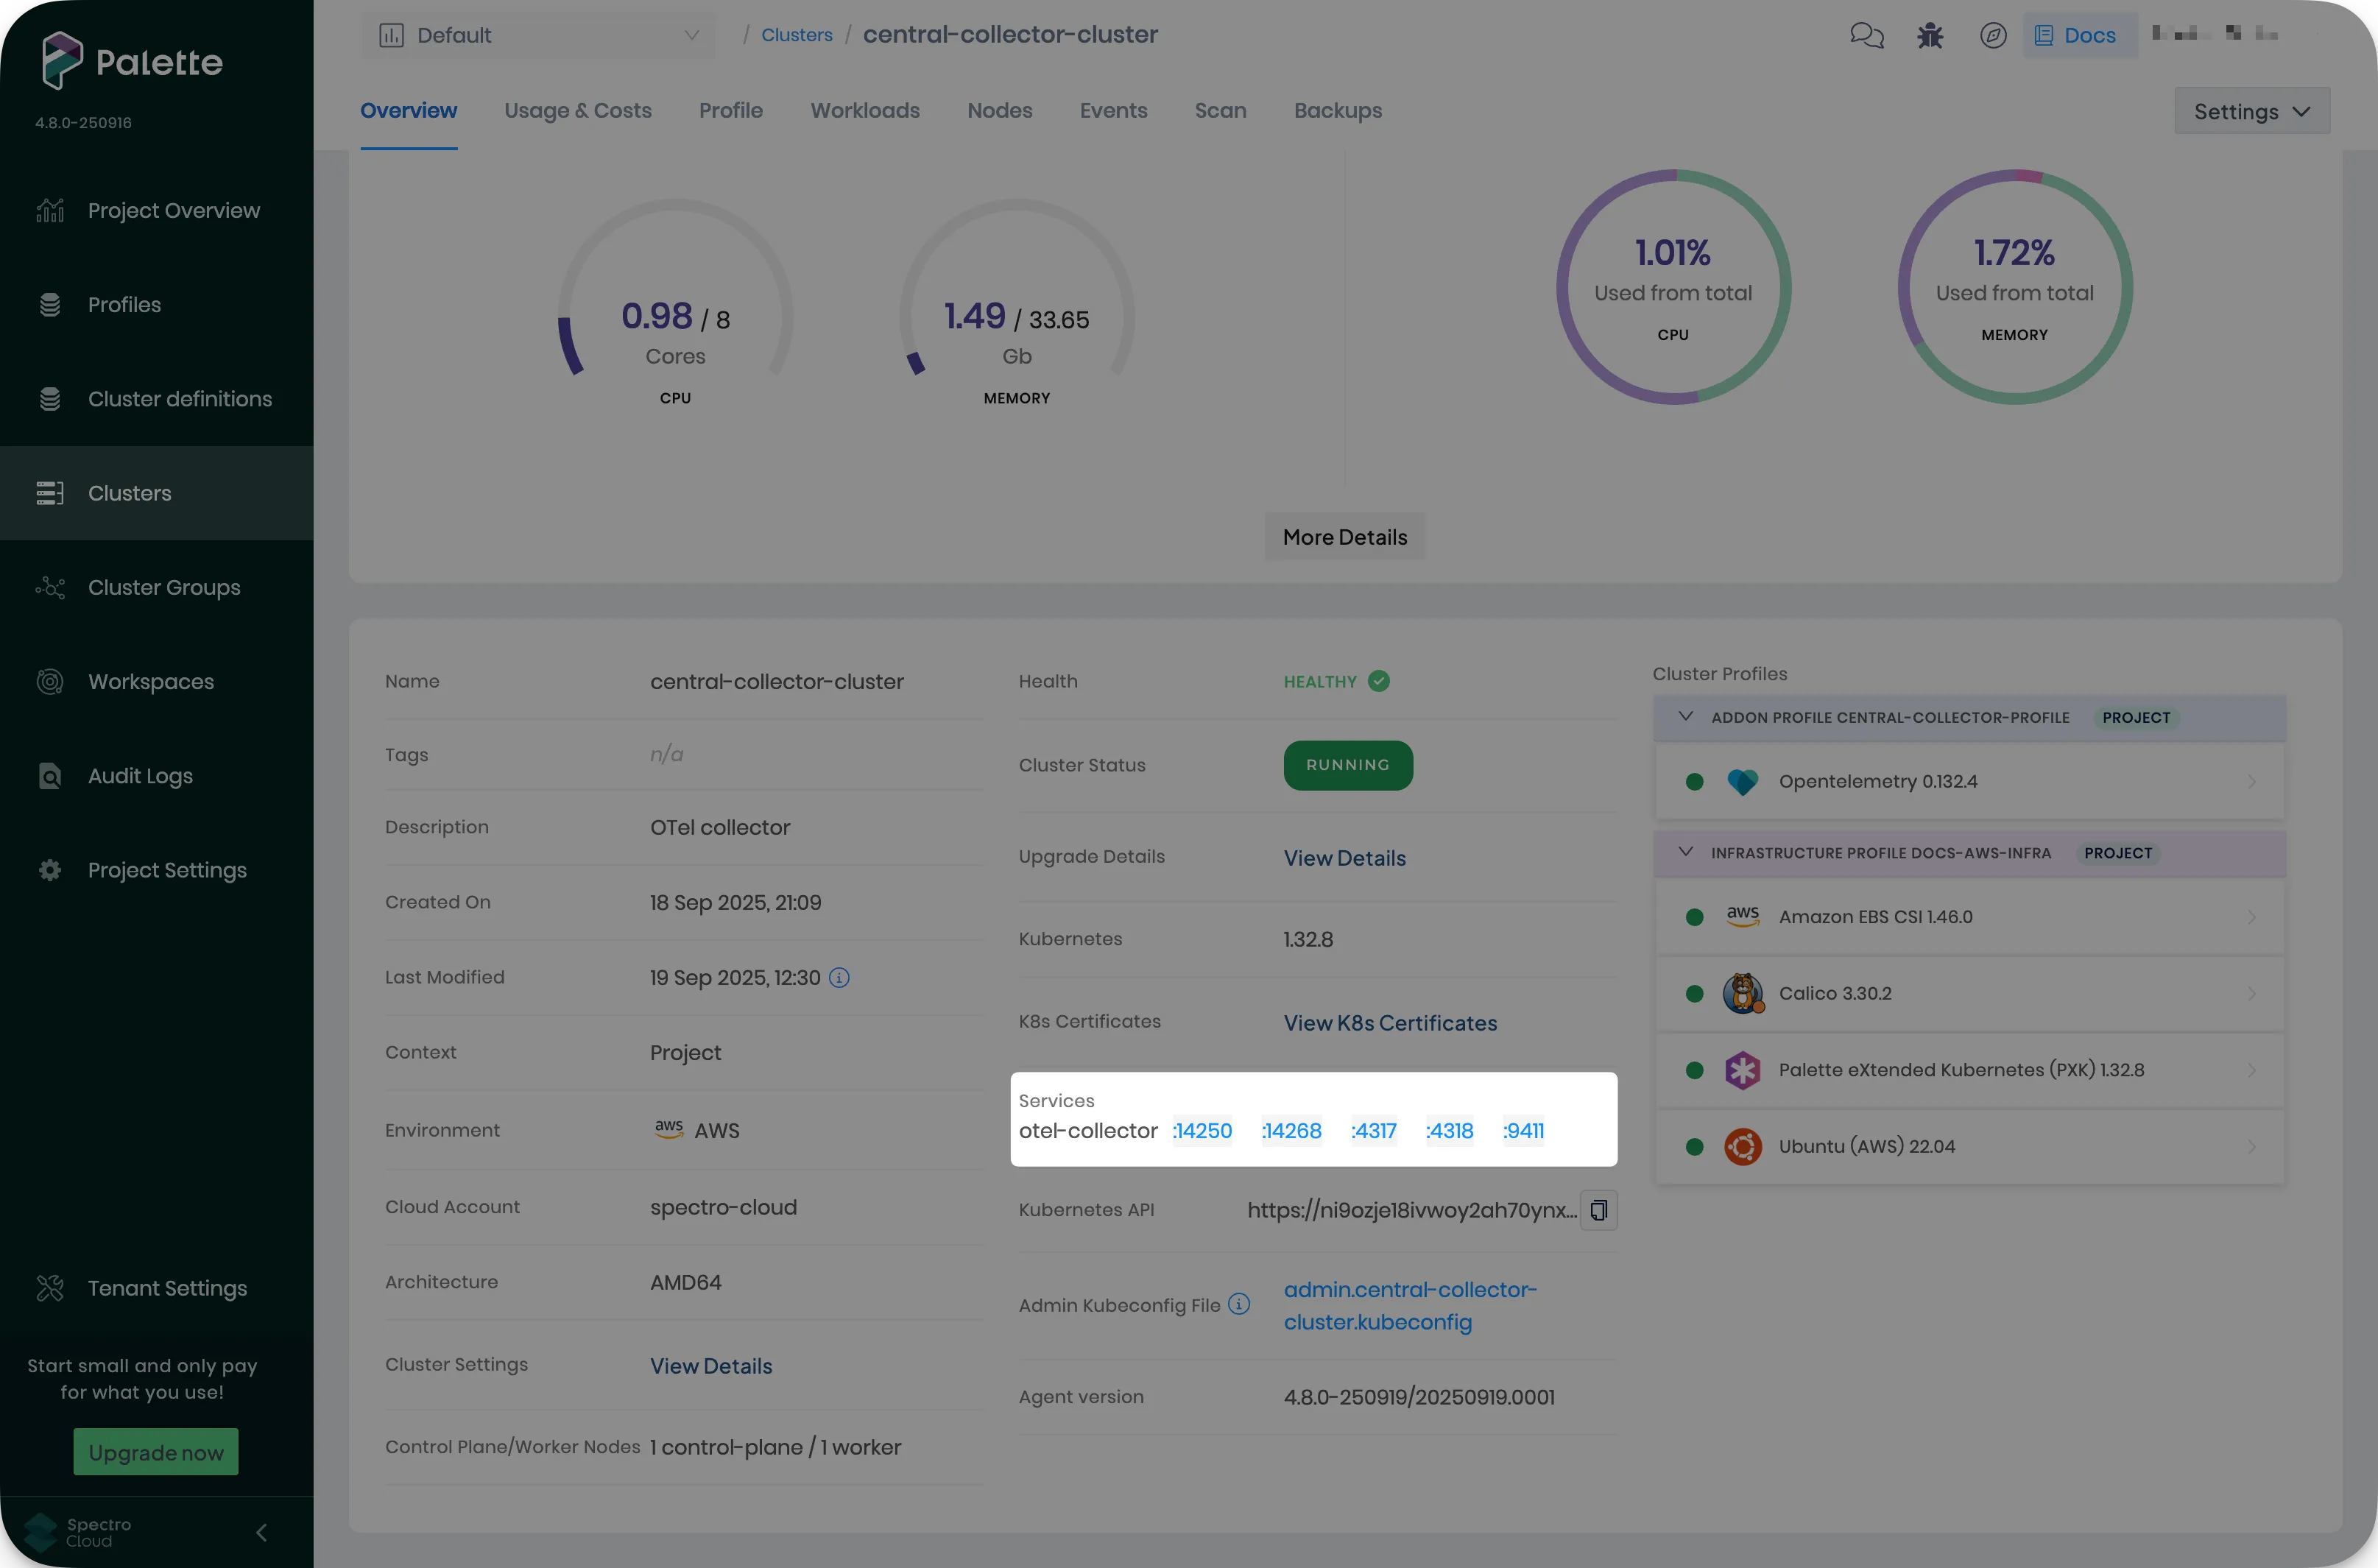Open Cluster Groups in sidebar

point(163,588)
